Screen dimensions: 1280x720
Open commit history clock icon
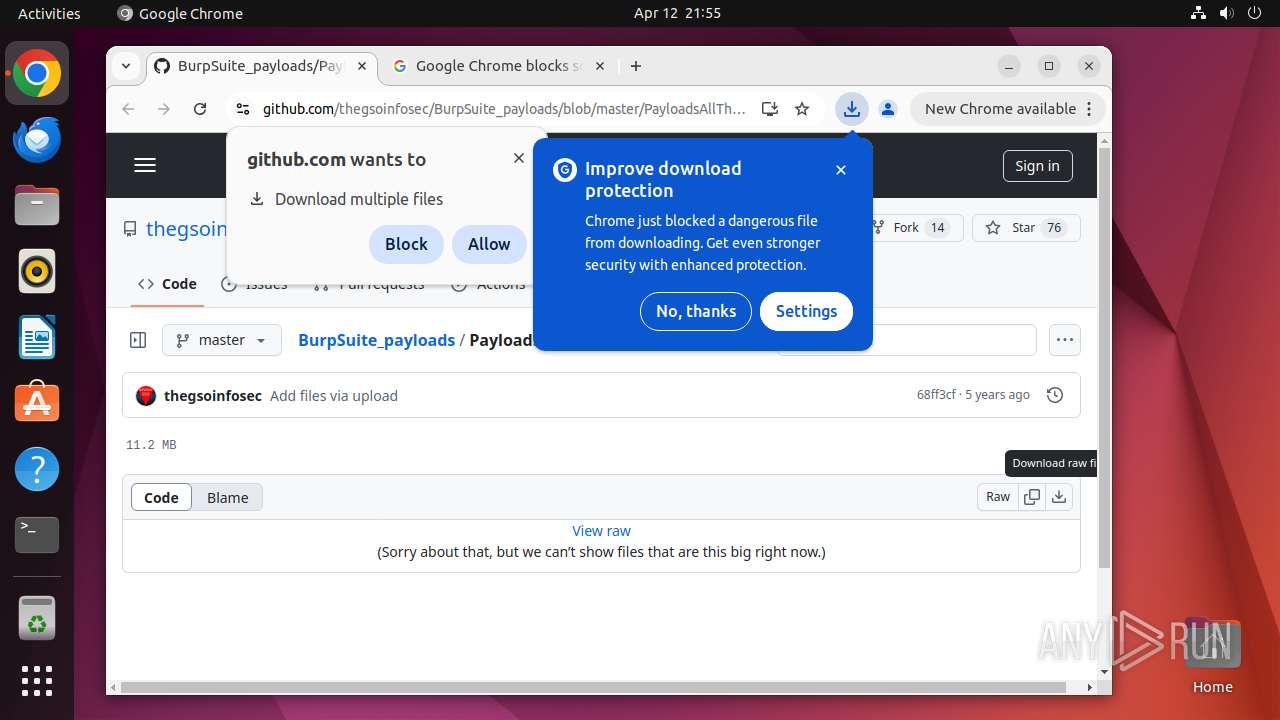[1054, 395]
